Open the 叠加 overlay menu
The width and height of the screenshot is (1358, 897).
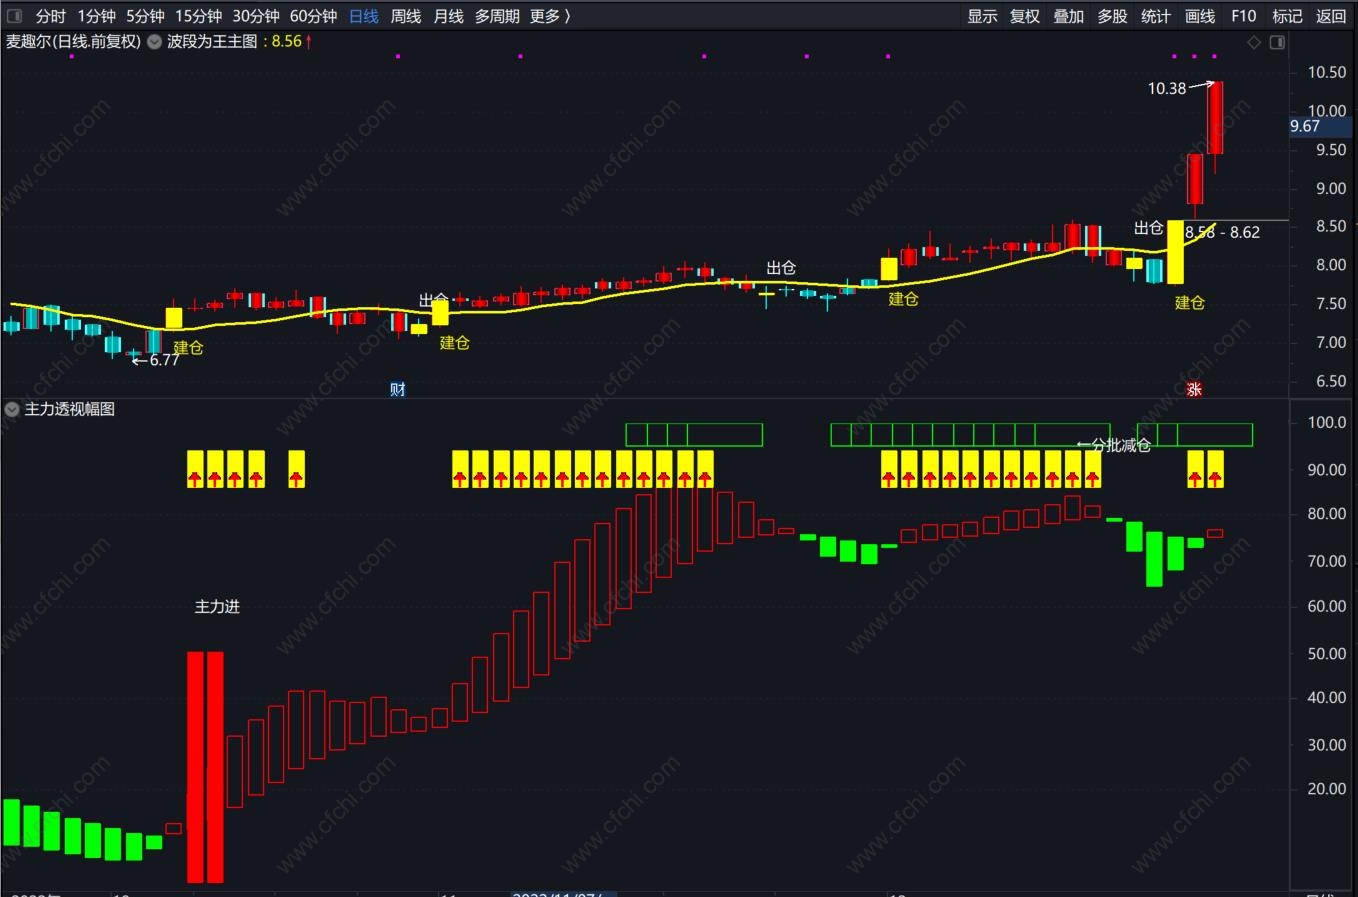pos(1068,16)
